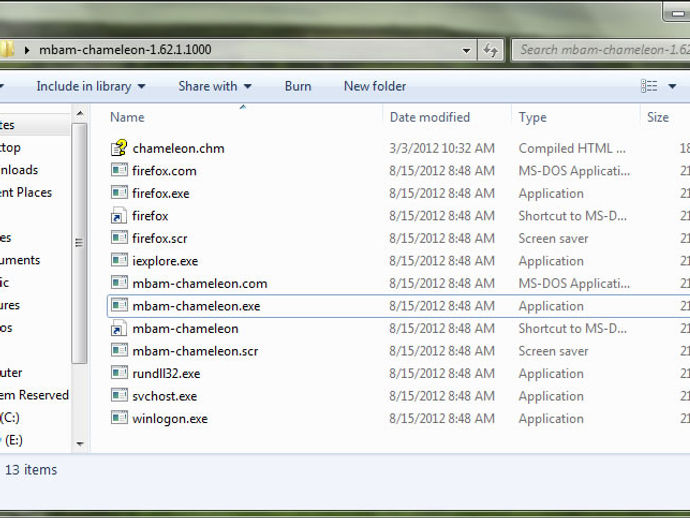Select the mbam-chameleon shortcut icon
690x518 pixels.
click(x=119, y=328)
